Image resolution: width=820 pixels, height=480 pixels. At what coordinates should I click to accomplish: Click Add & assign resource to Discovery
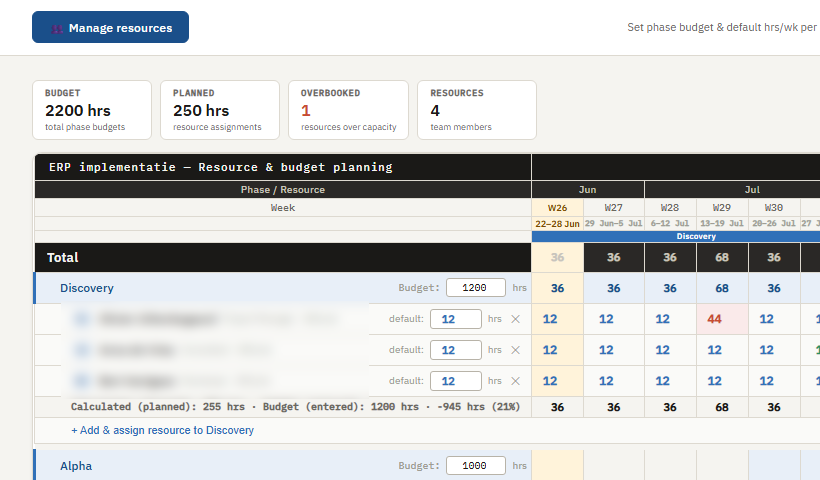163,430
